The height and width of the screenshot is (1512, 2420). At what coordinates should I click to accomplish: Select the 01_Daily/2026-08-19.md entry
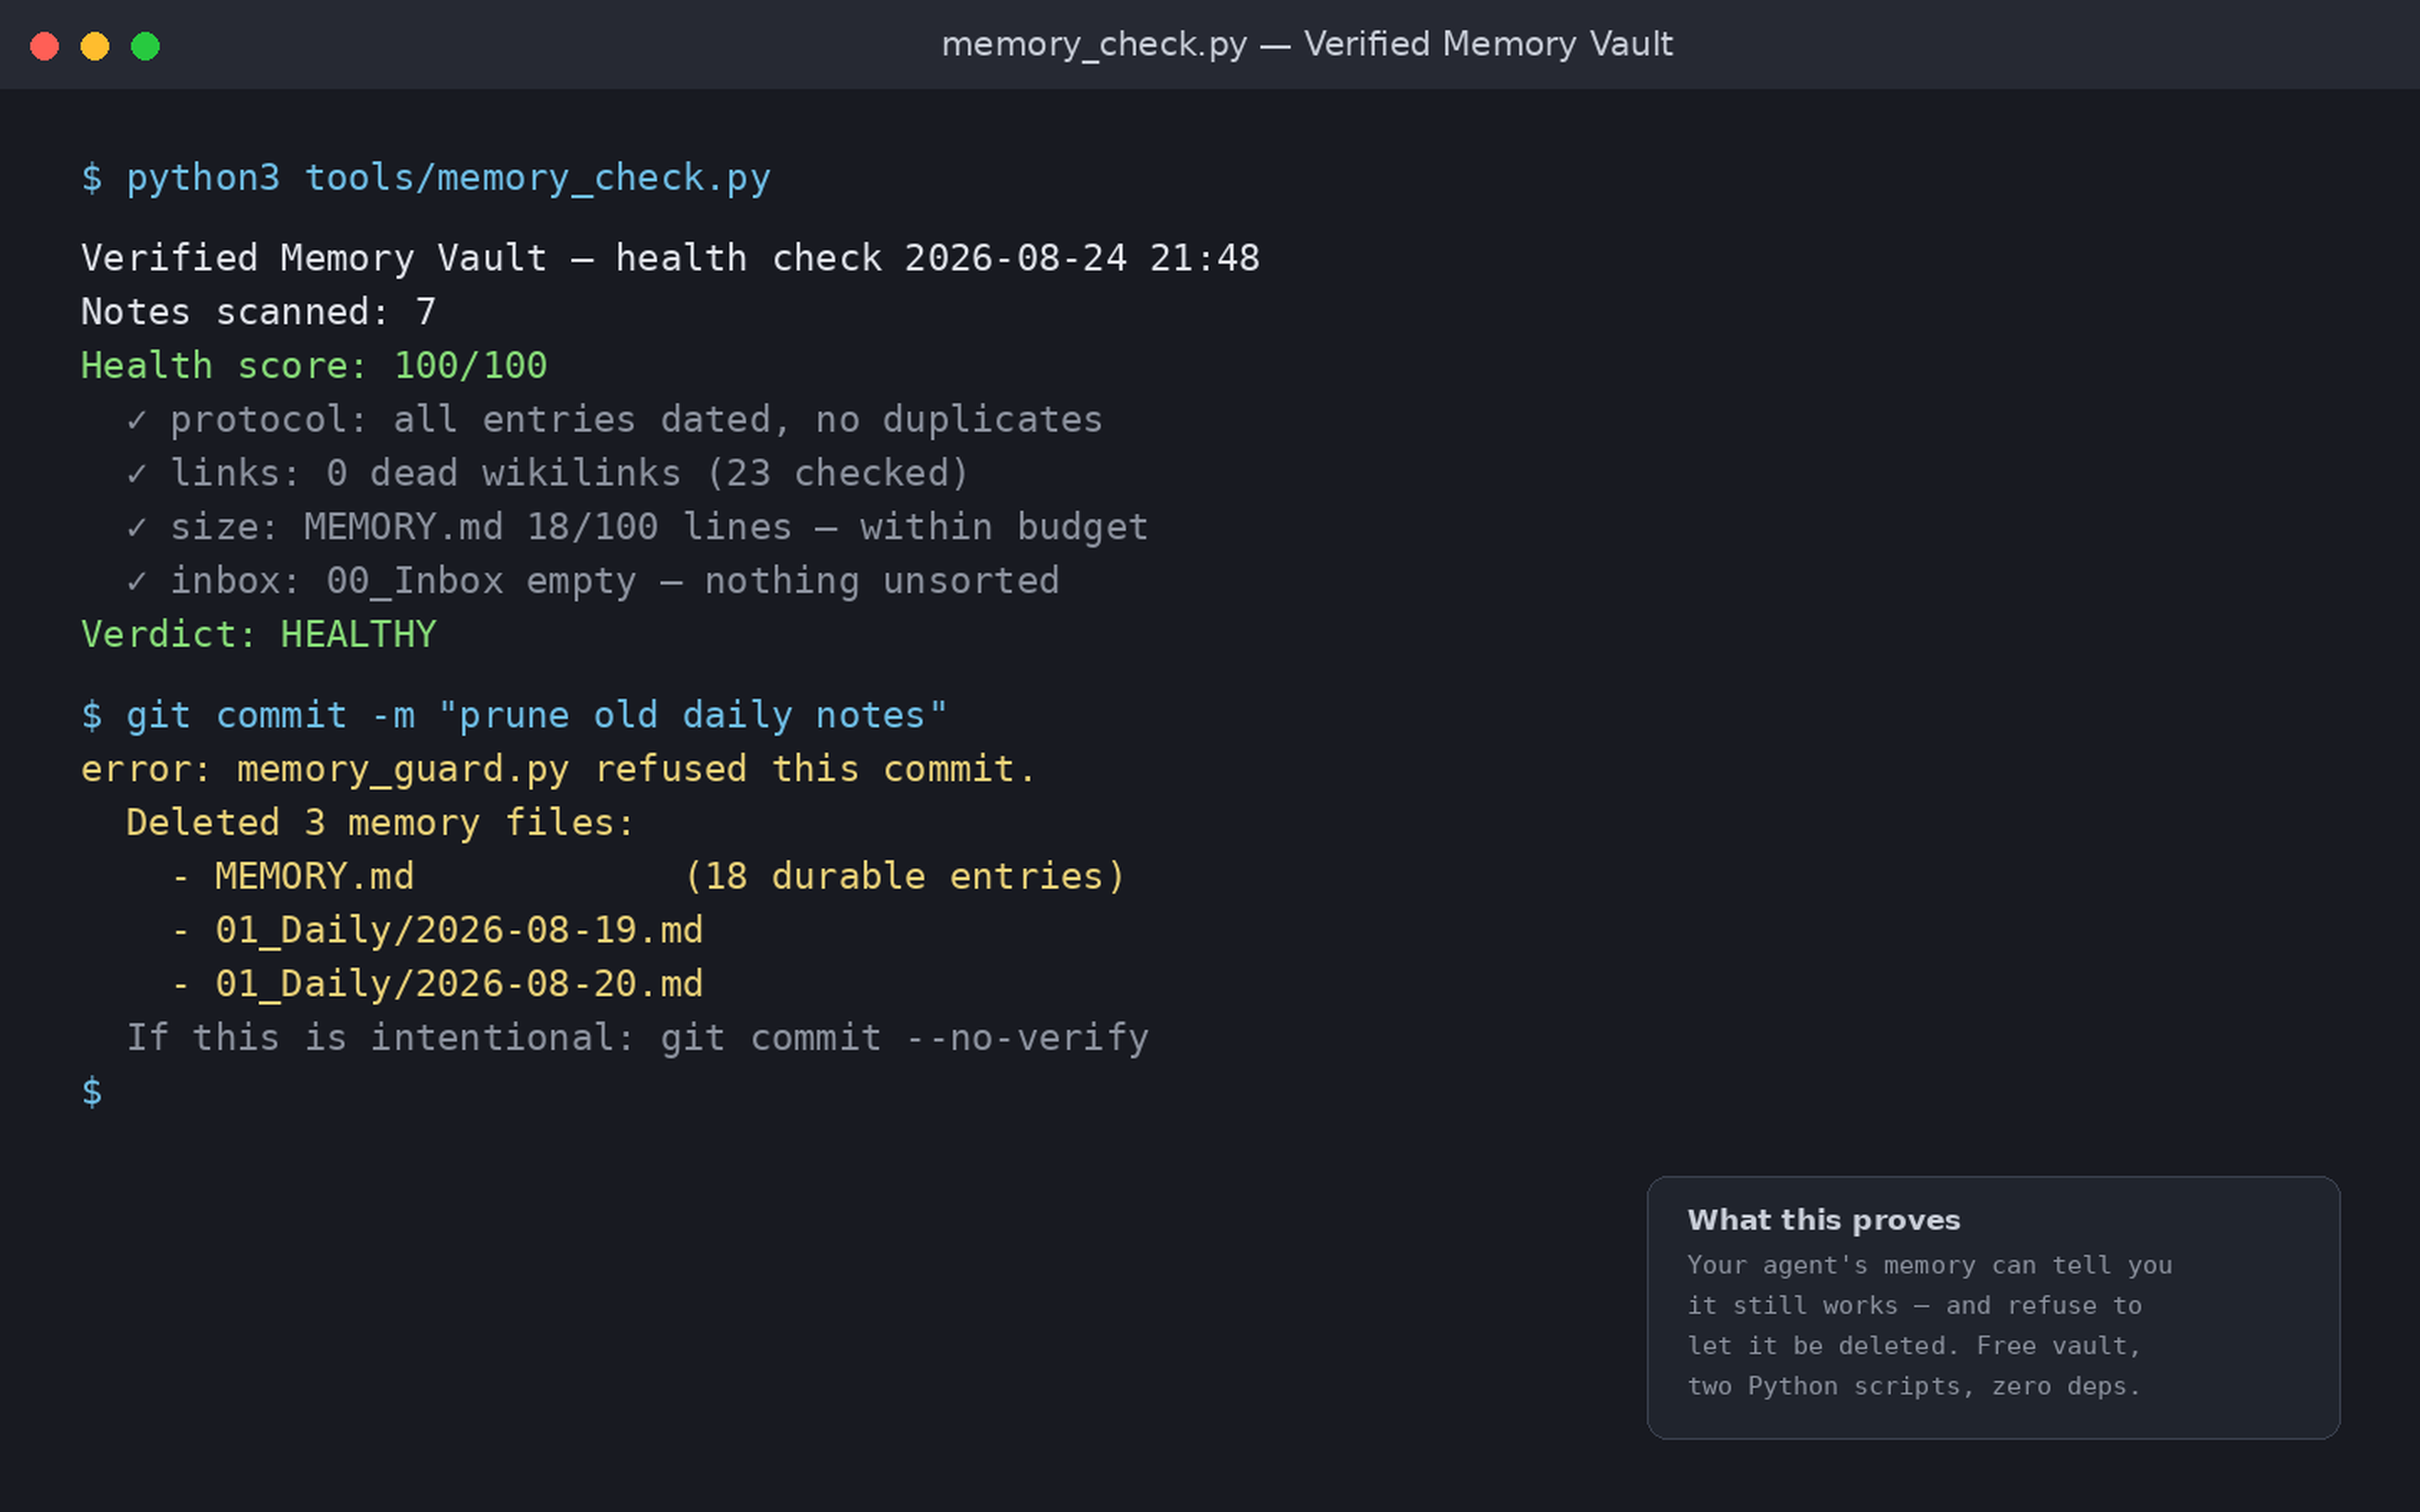point(459,931)
